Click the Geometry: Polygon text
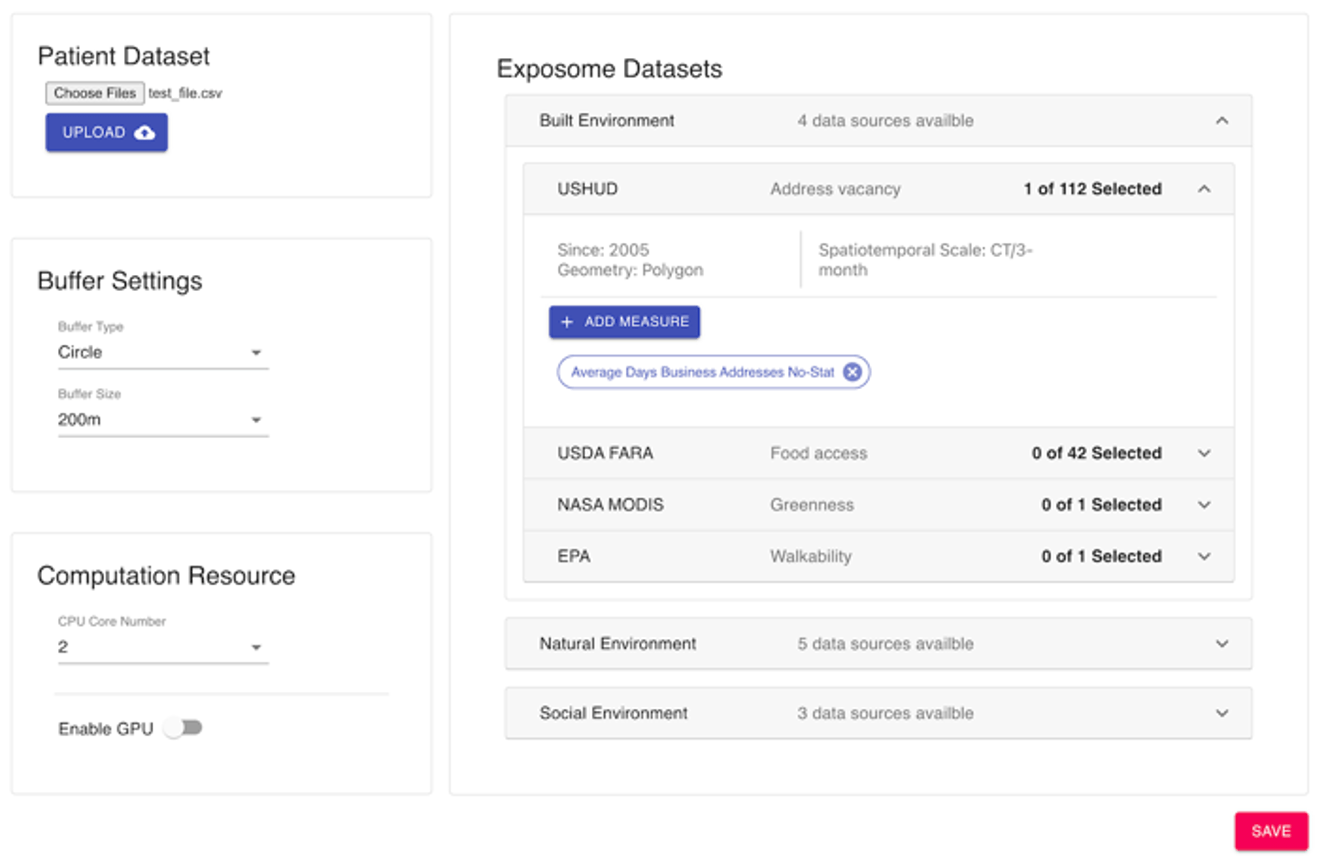The image size is (1328, 864). [x=630, y=270]
